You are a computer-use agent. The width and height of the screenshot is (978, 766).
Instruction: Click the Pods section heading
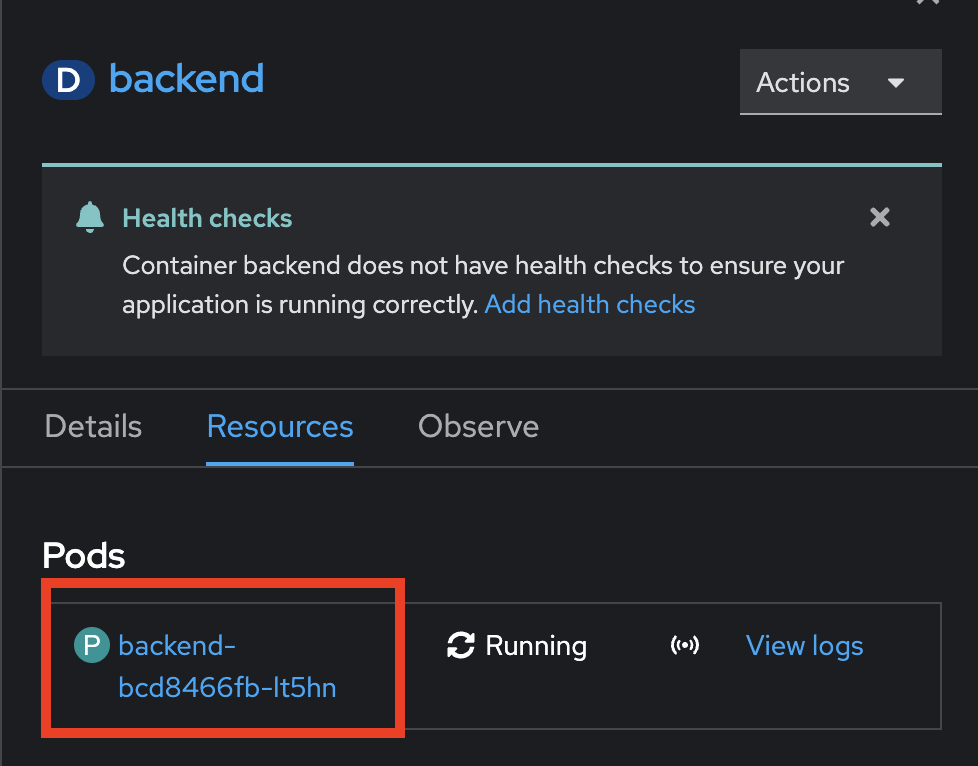84,555
